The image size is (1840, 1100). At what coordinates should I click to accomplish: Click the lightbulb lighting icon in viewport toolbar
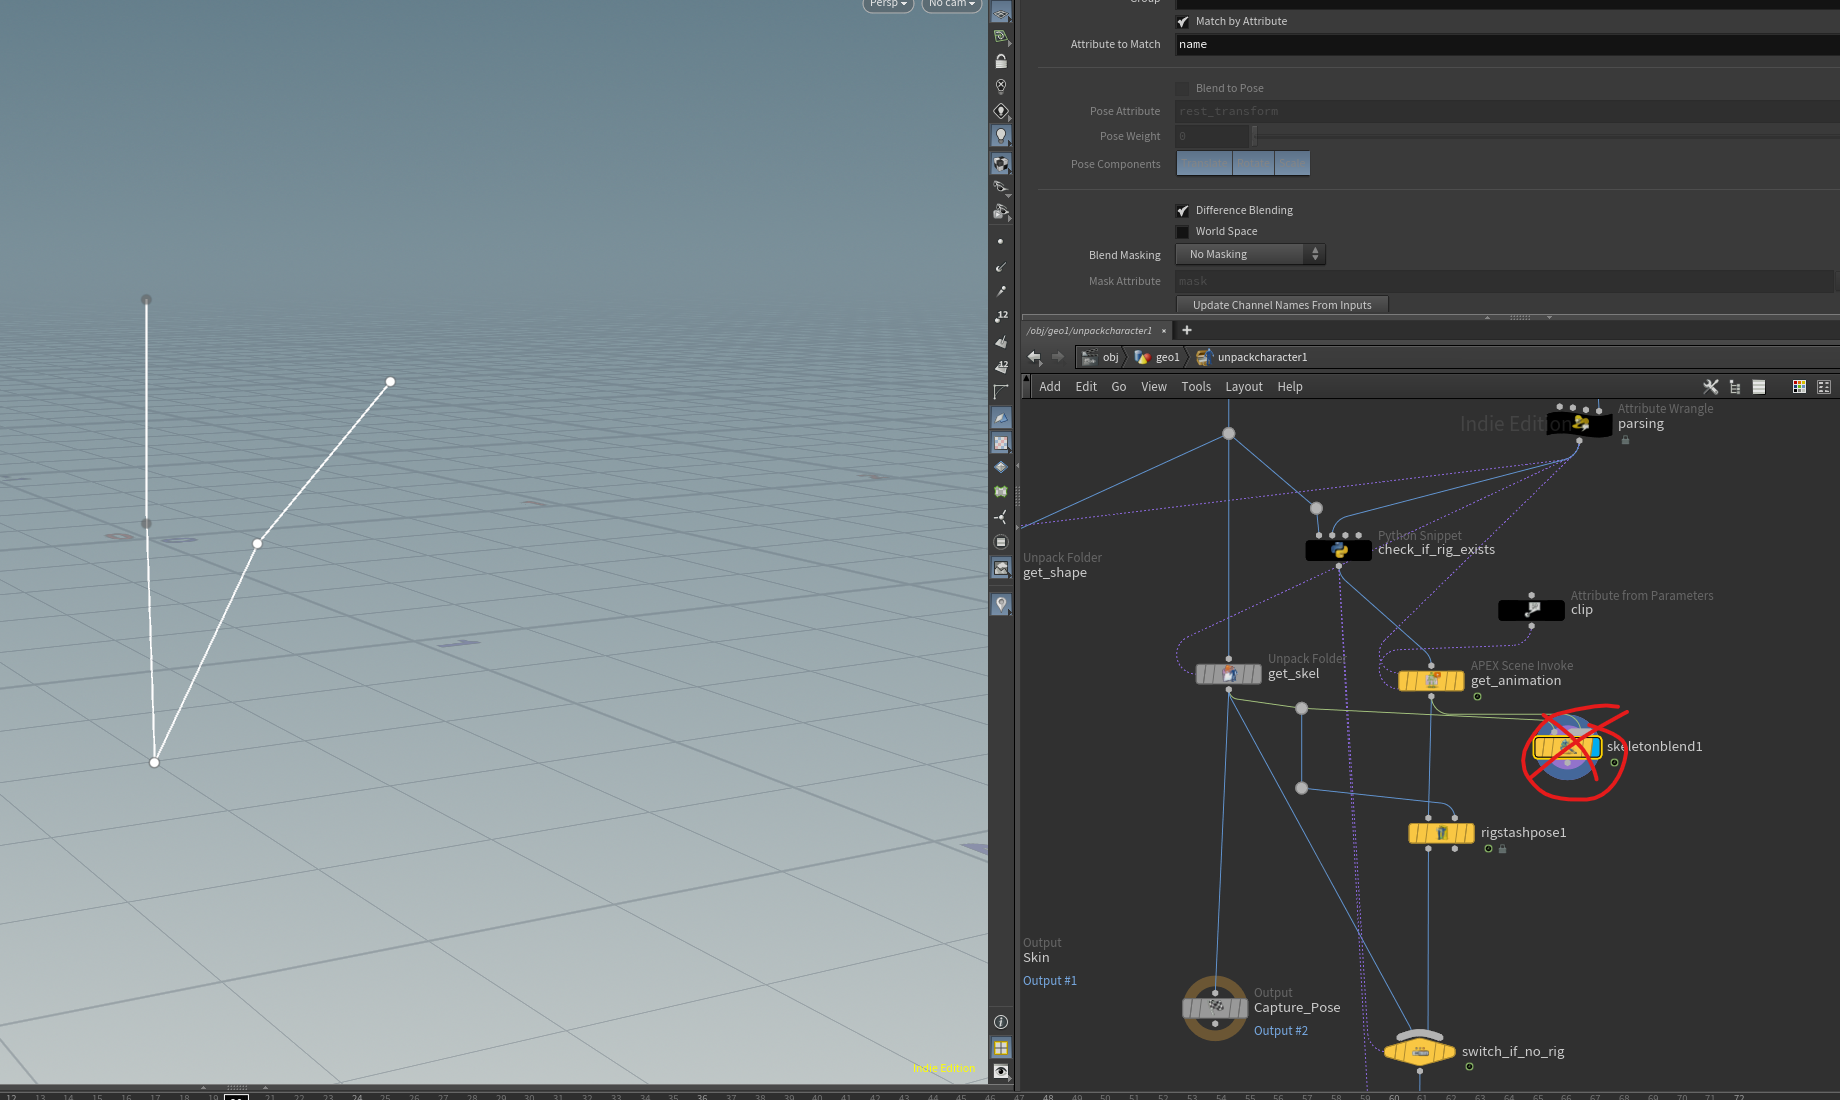1000,136
